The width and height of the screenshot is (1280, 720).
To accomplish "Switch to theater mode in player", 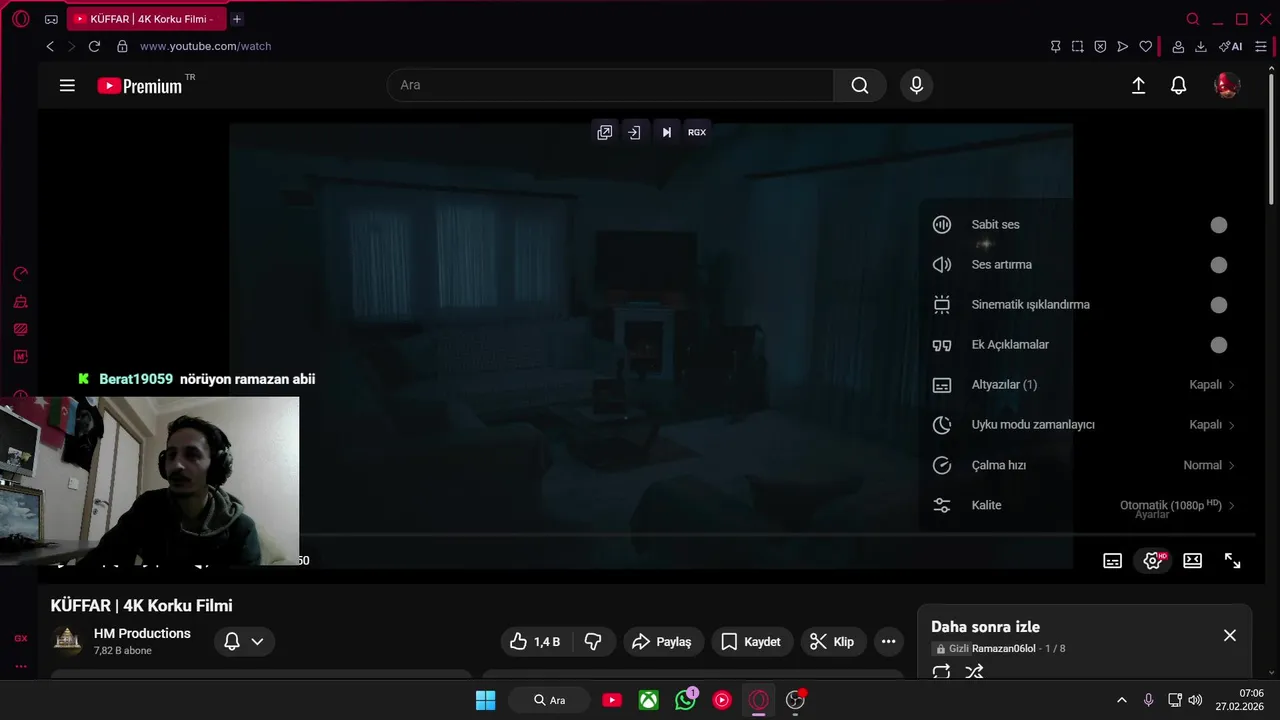I will [x=1193, y=561].
